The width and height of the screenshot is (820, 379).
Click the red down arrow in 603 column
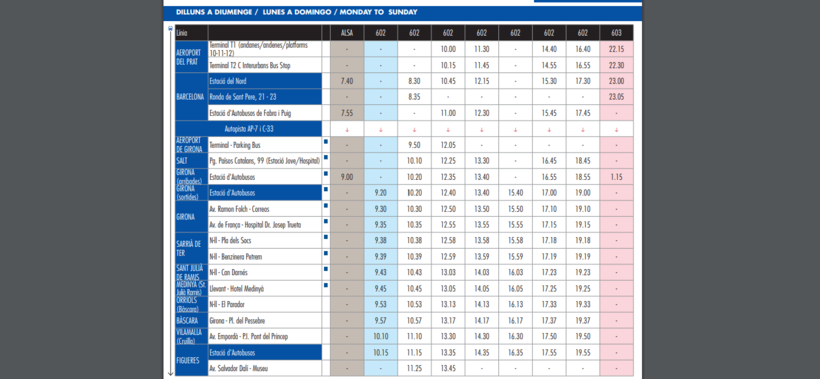(x=617, y=129)
